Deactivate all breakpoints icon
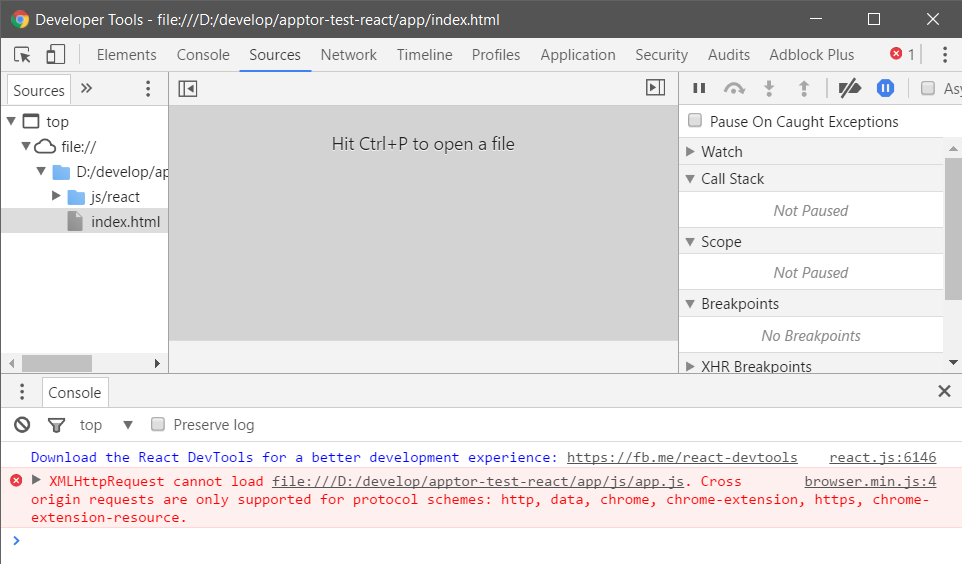Viewport: 964px width, 564px height. [849, 89]
